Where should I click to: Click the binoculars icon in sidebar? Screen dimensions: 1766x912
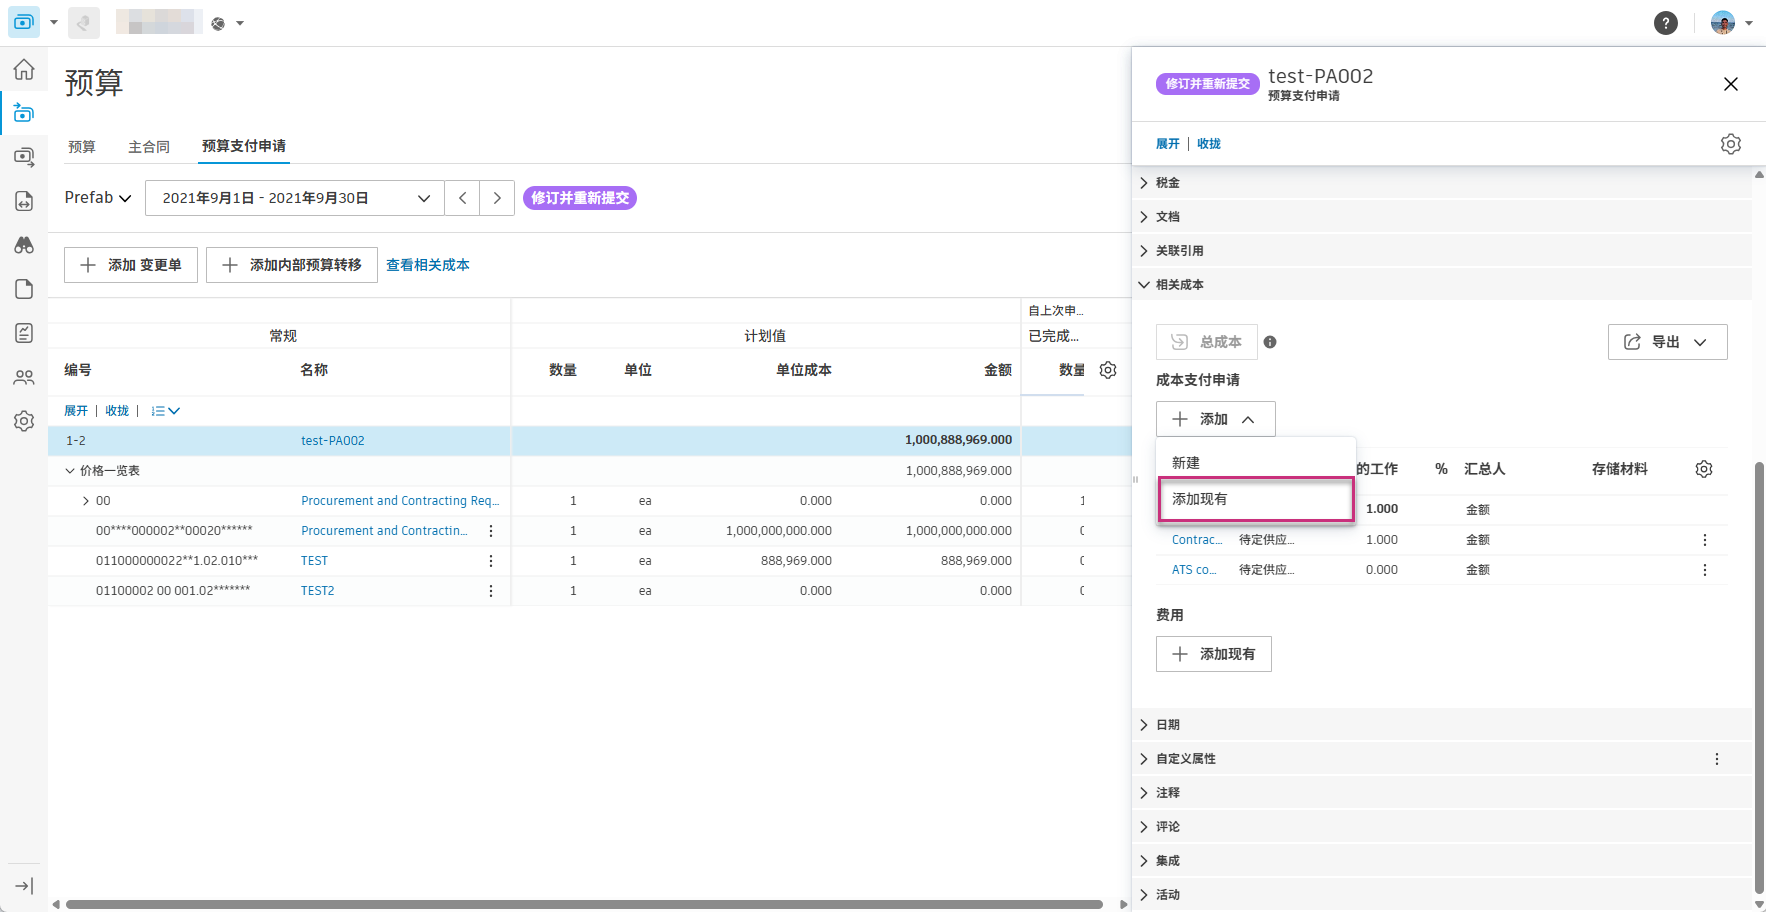(24, 245)
